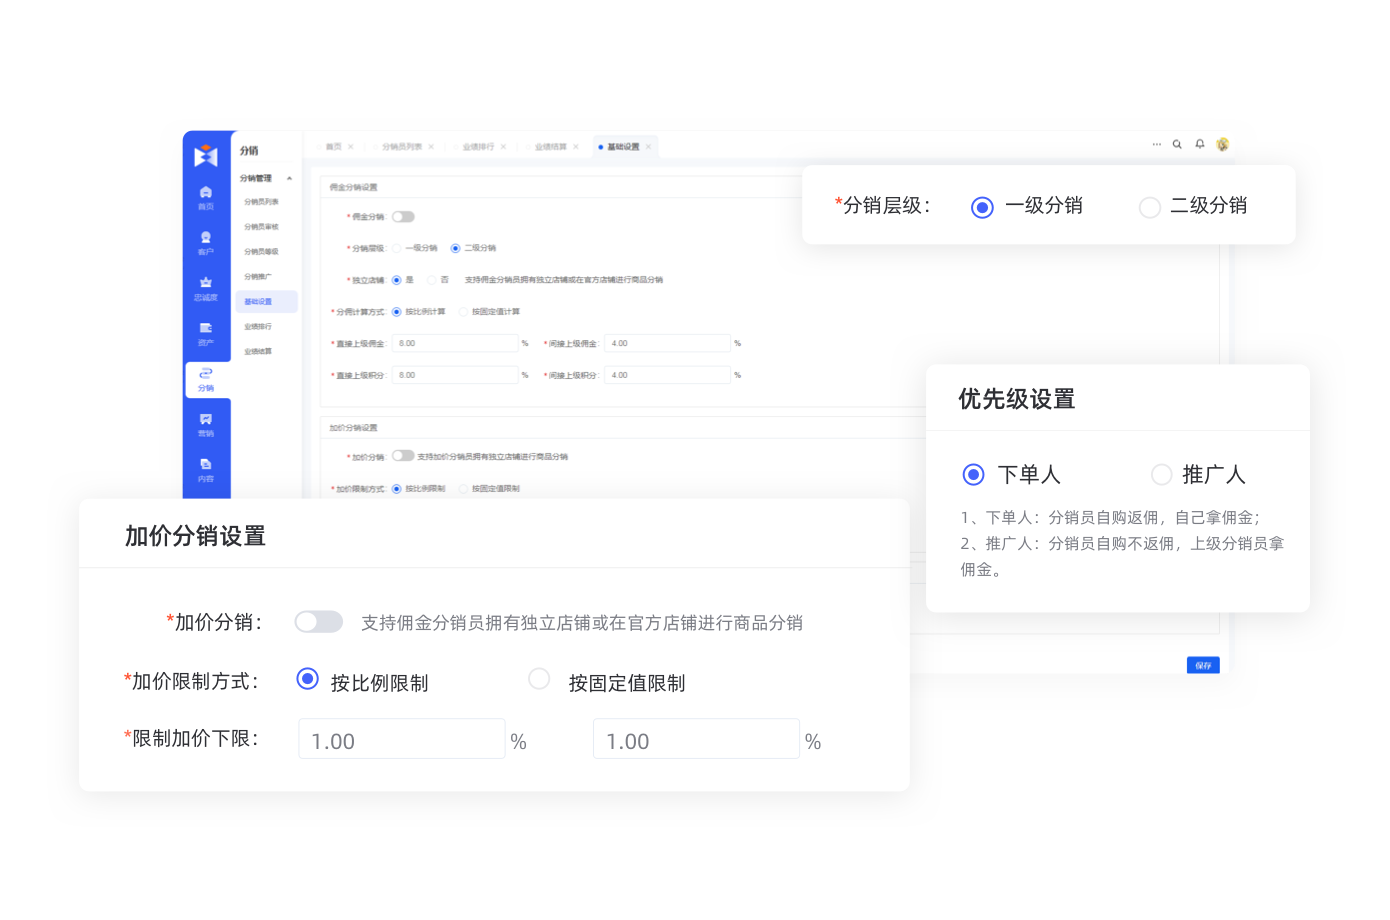Choose 推广人 in the 优先级设置 card
The width and height of the screenshot is (1390, 920).
click(1161, 474)
